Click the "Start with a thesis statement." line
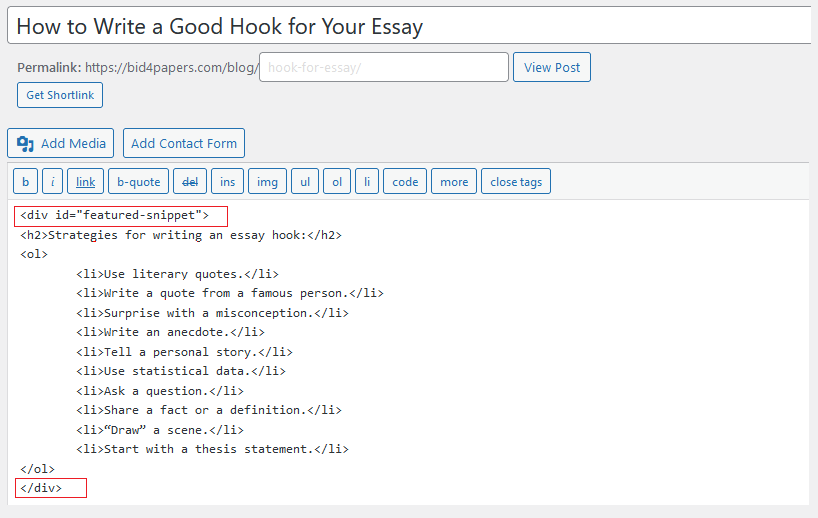The width and height of the screenshot is (818, 518). pyautogui.click(x=212, y=449)
